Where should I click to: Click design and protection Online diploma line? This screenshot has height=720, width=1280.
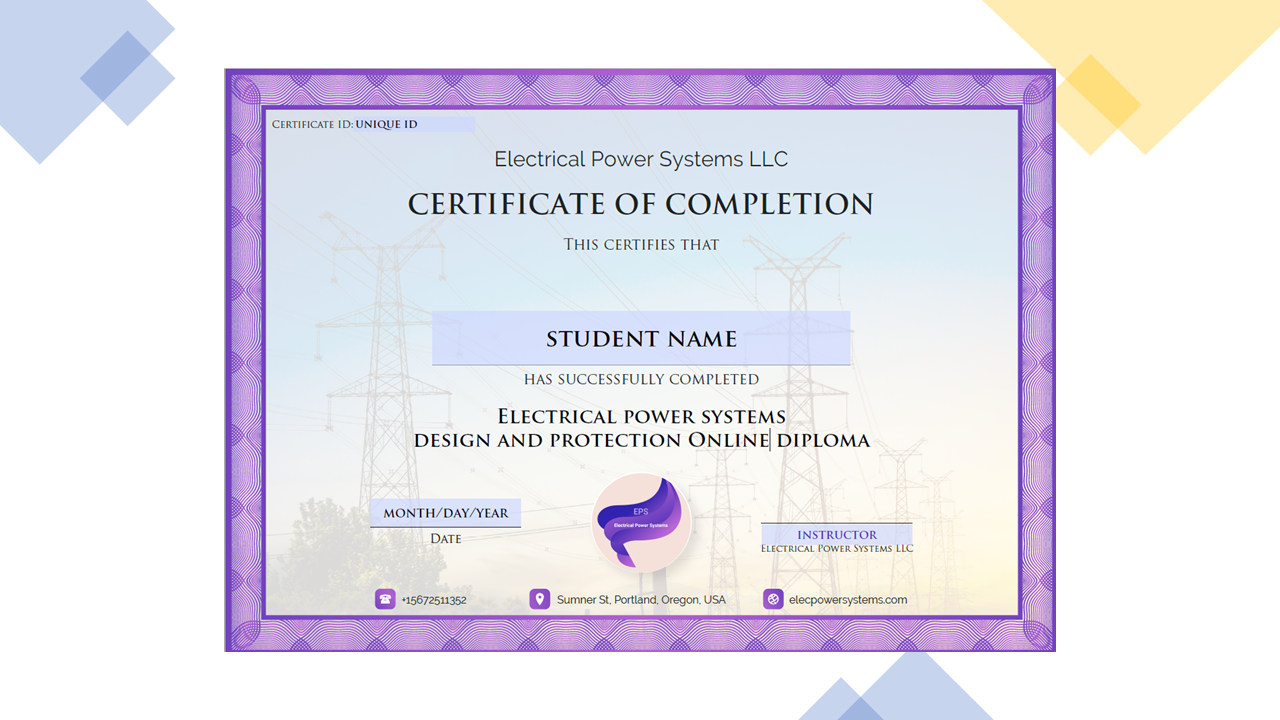click(641, 440)
